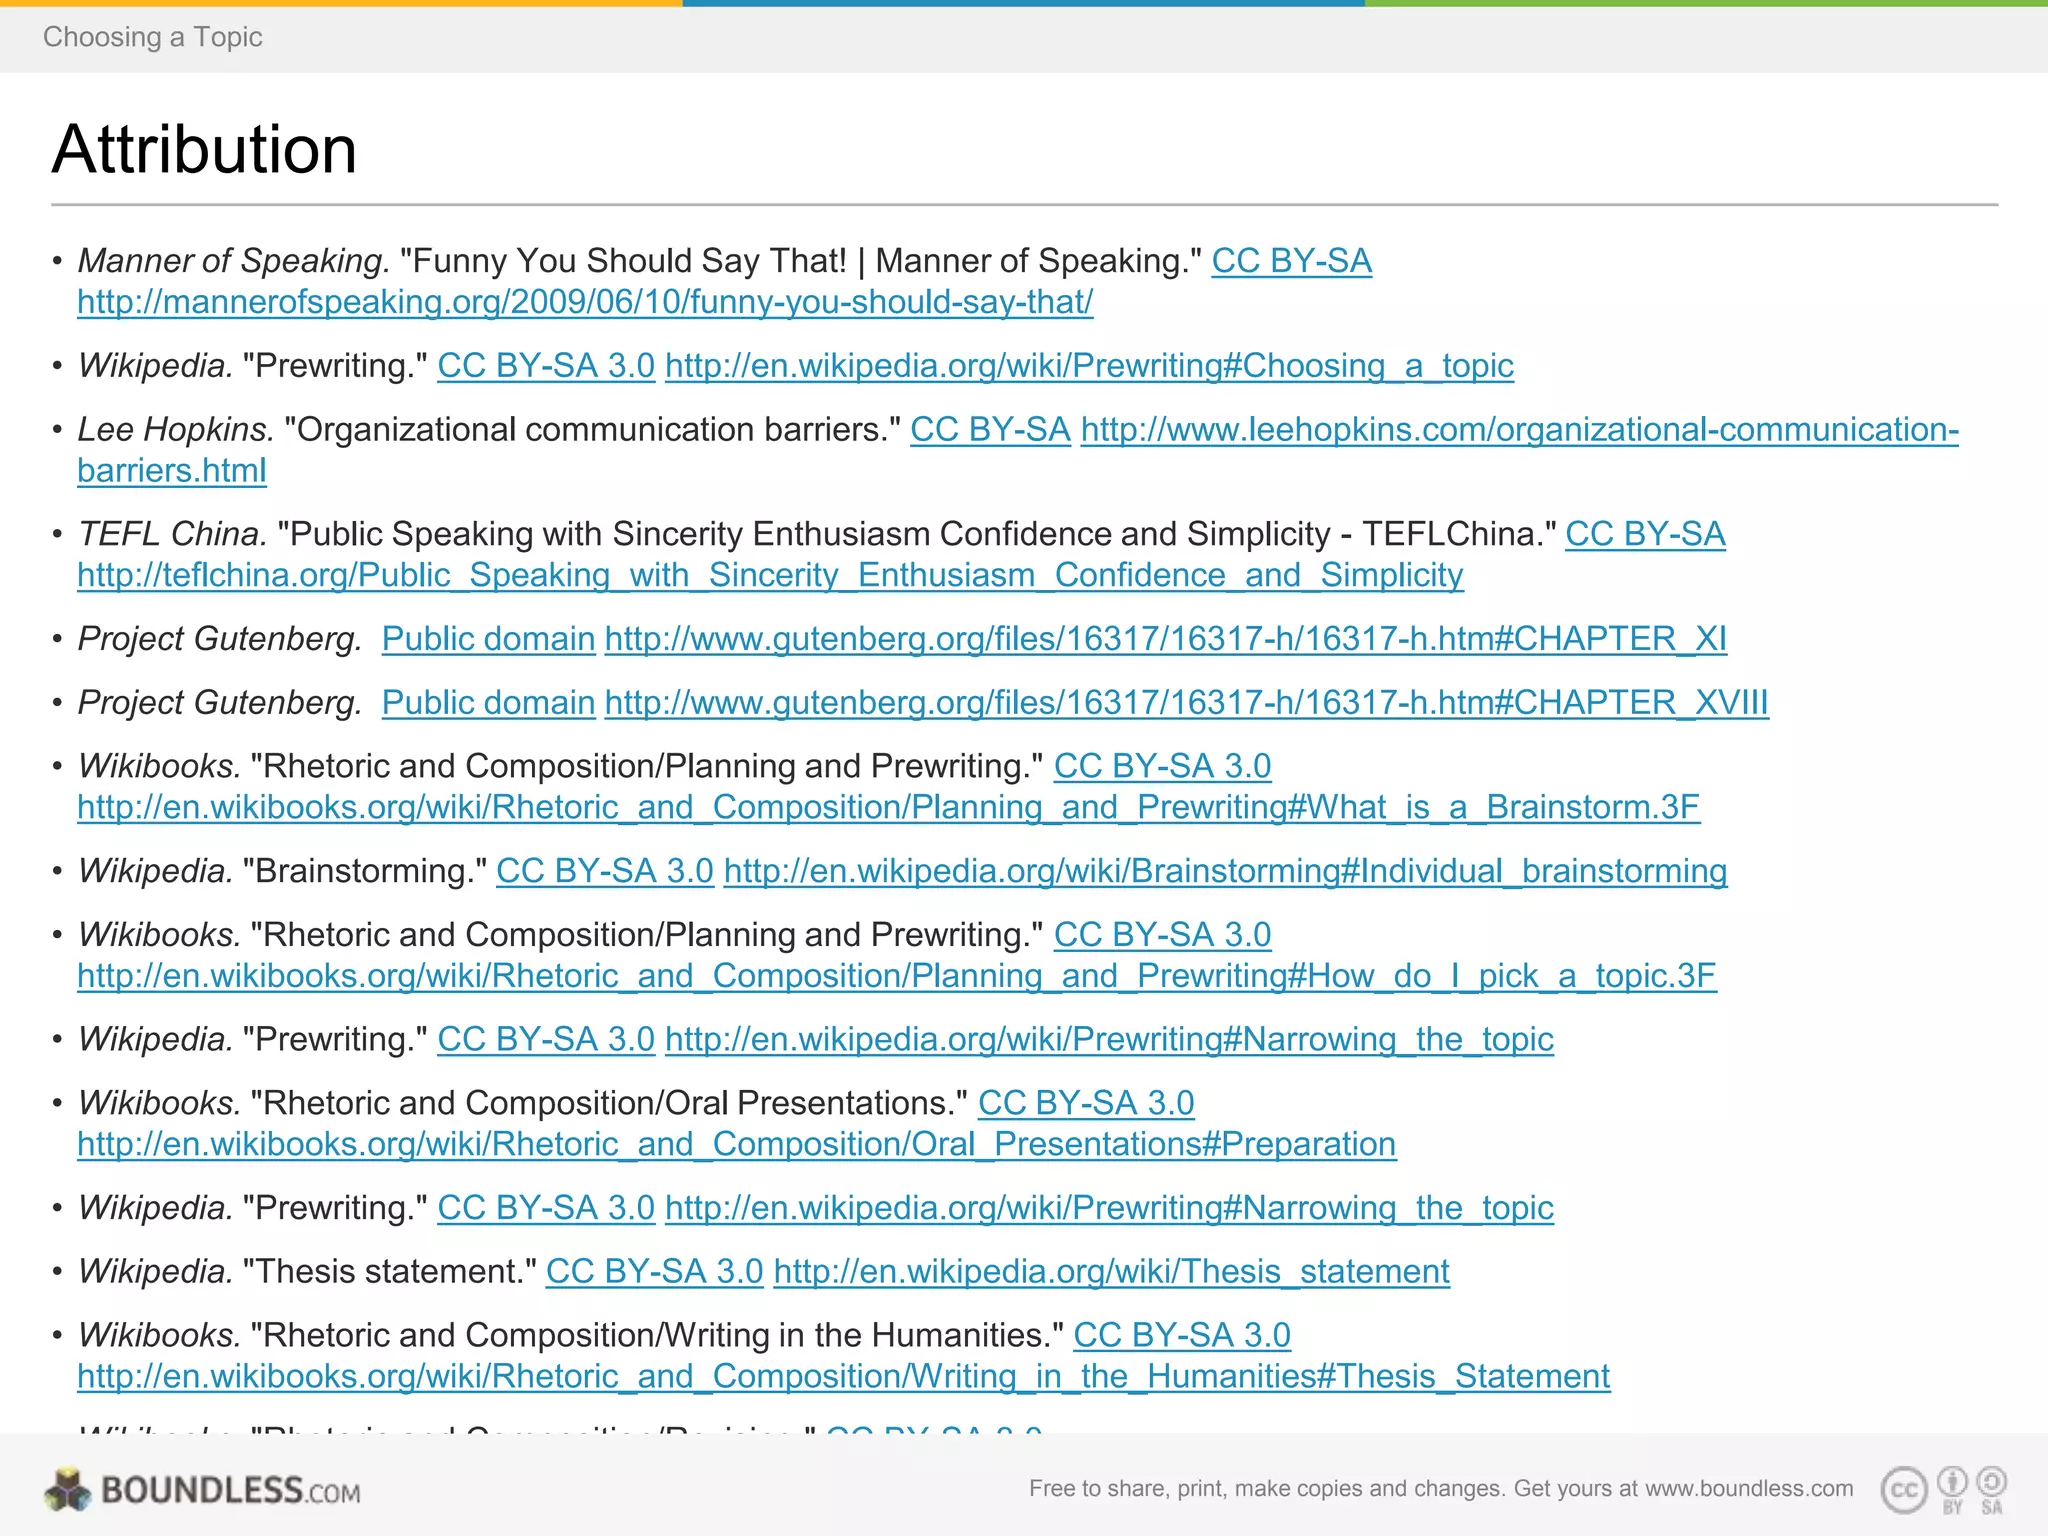Open the Gutenberg CHAPTER_XI link
The image size is (2048, 1536).
[1165, 639]
